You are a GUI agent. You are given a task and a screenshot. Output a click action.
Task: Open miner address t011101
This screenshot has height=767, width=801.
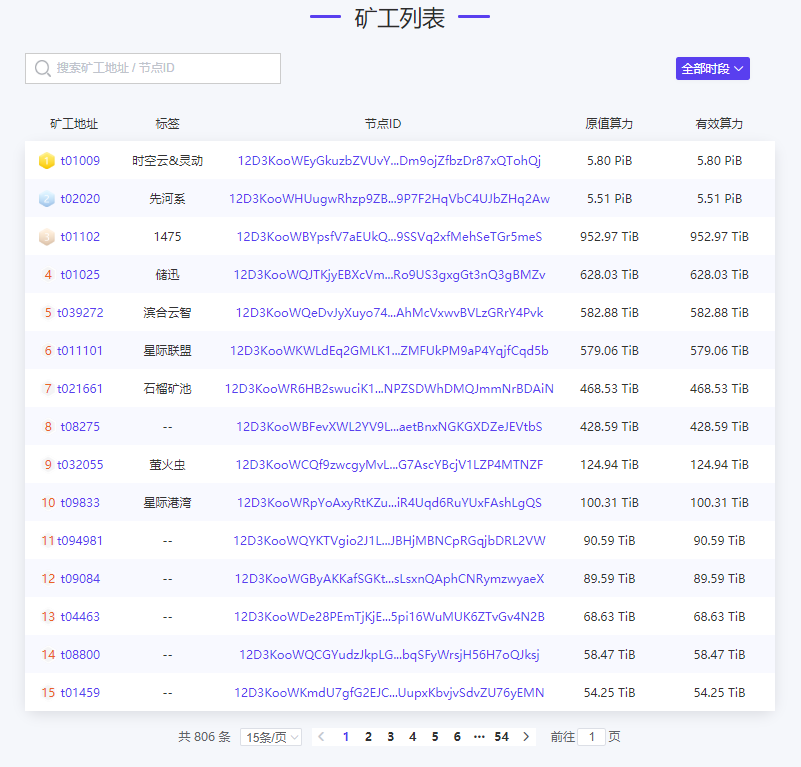pyautogui.click(x=80, y=351)
